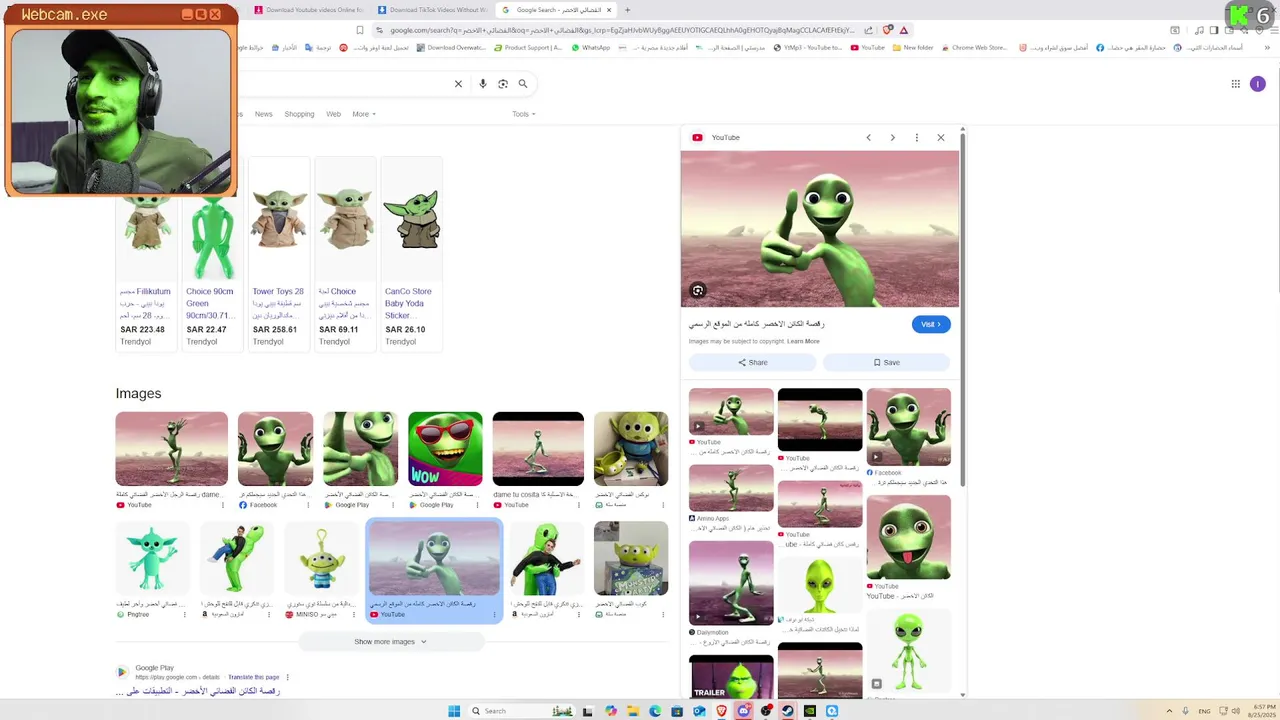Expand Show more images
Viewport: 1280px width, 720px height.
click(390, 641)
